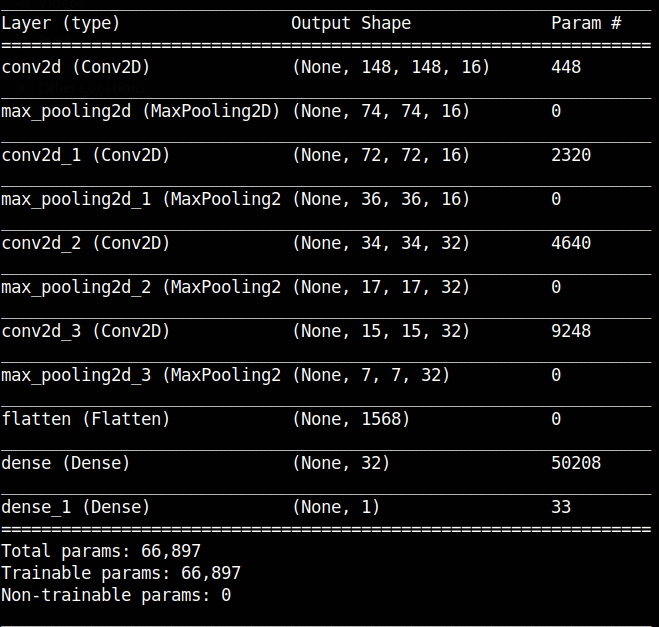
Task: Click the 'Param #' column header
Action: (x=586, y=24)
